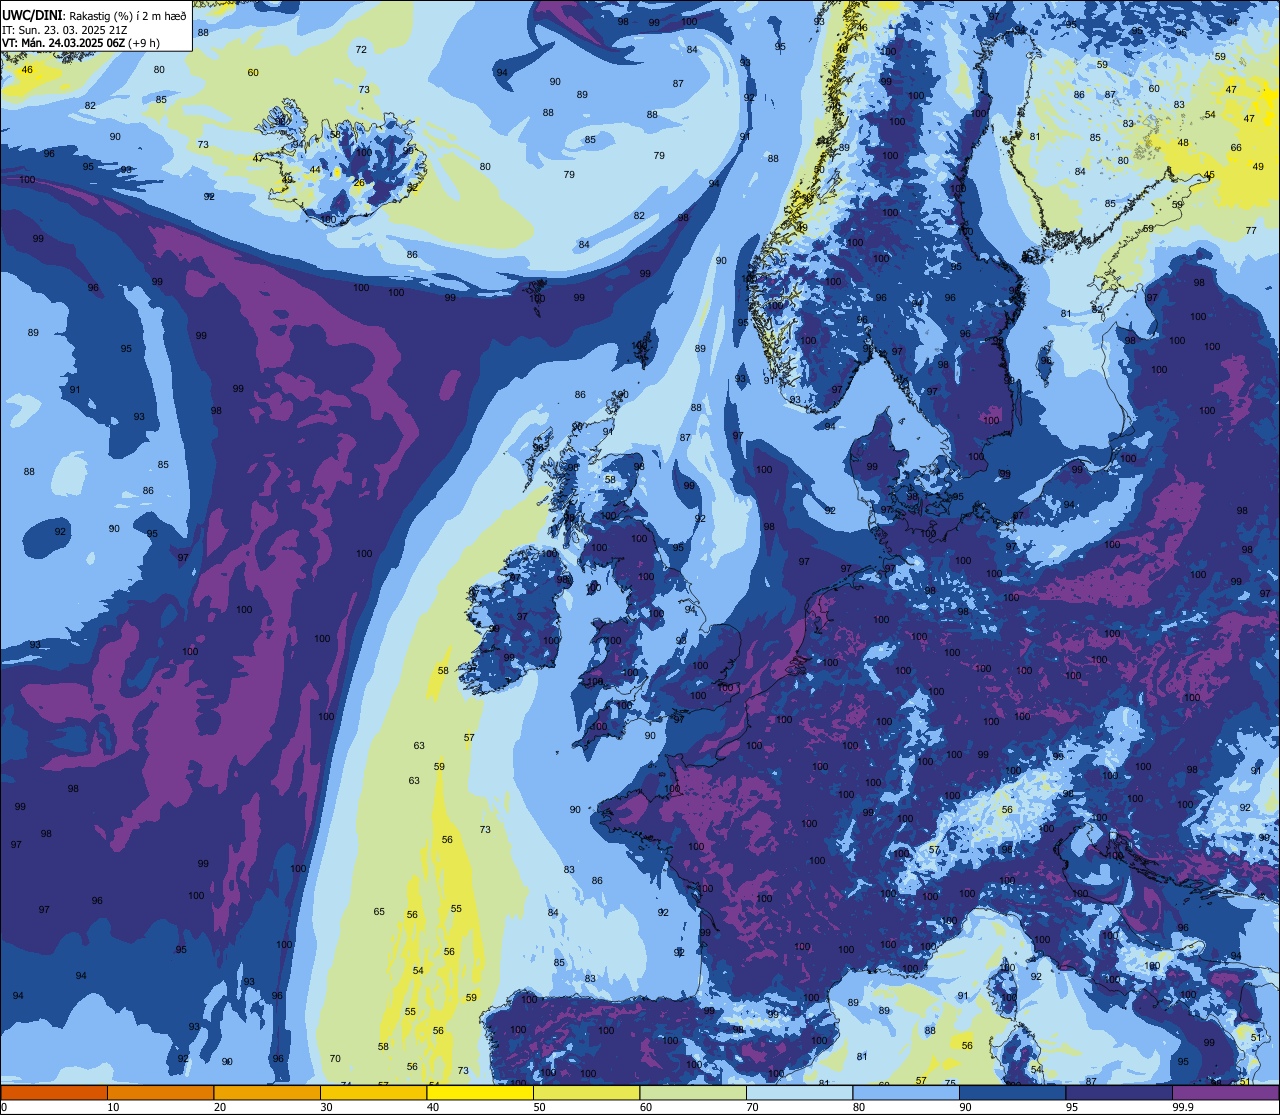Click the "66" value in the yellow area over Russia
Viewport: 1280px width, 1115px height.
click(x=1236, y=147)
